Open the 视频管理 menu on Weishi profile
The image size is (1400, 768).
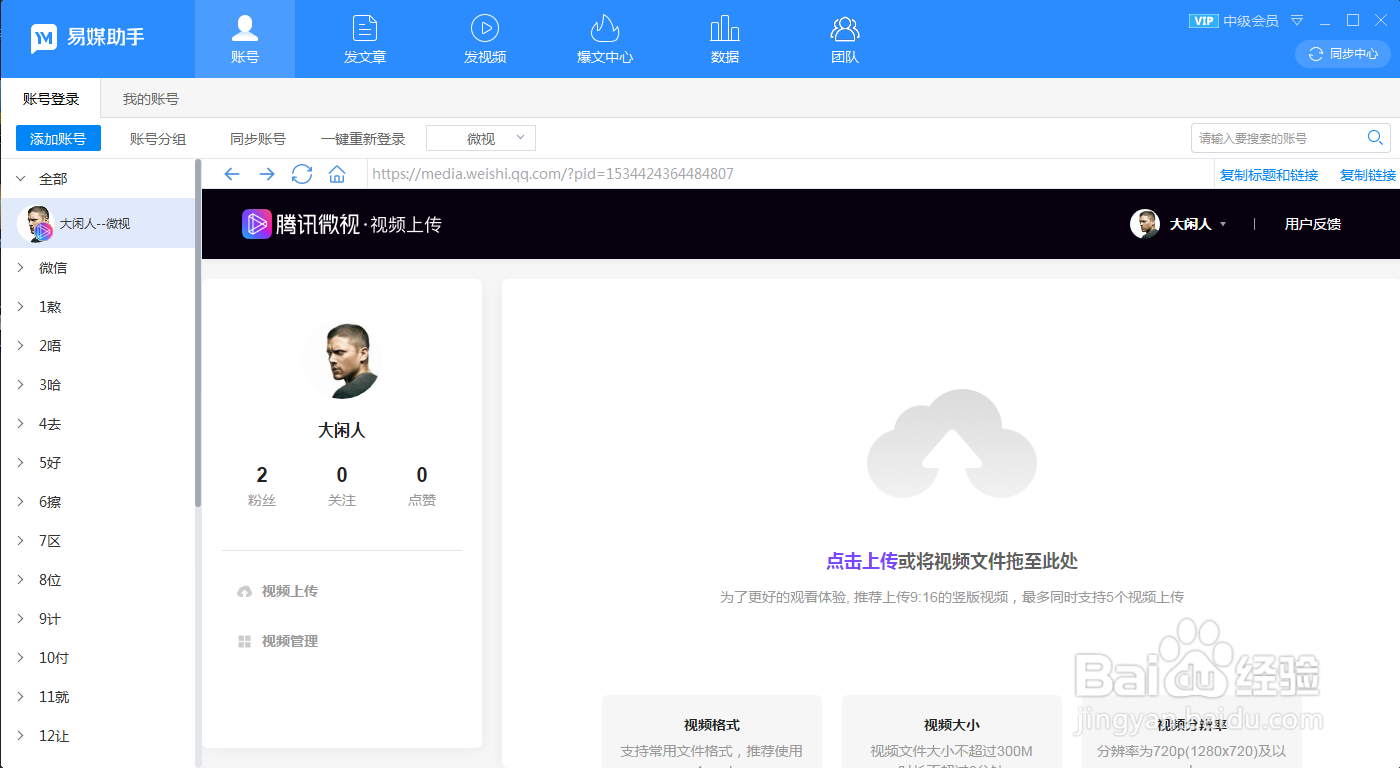291,640
